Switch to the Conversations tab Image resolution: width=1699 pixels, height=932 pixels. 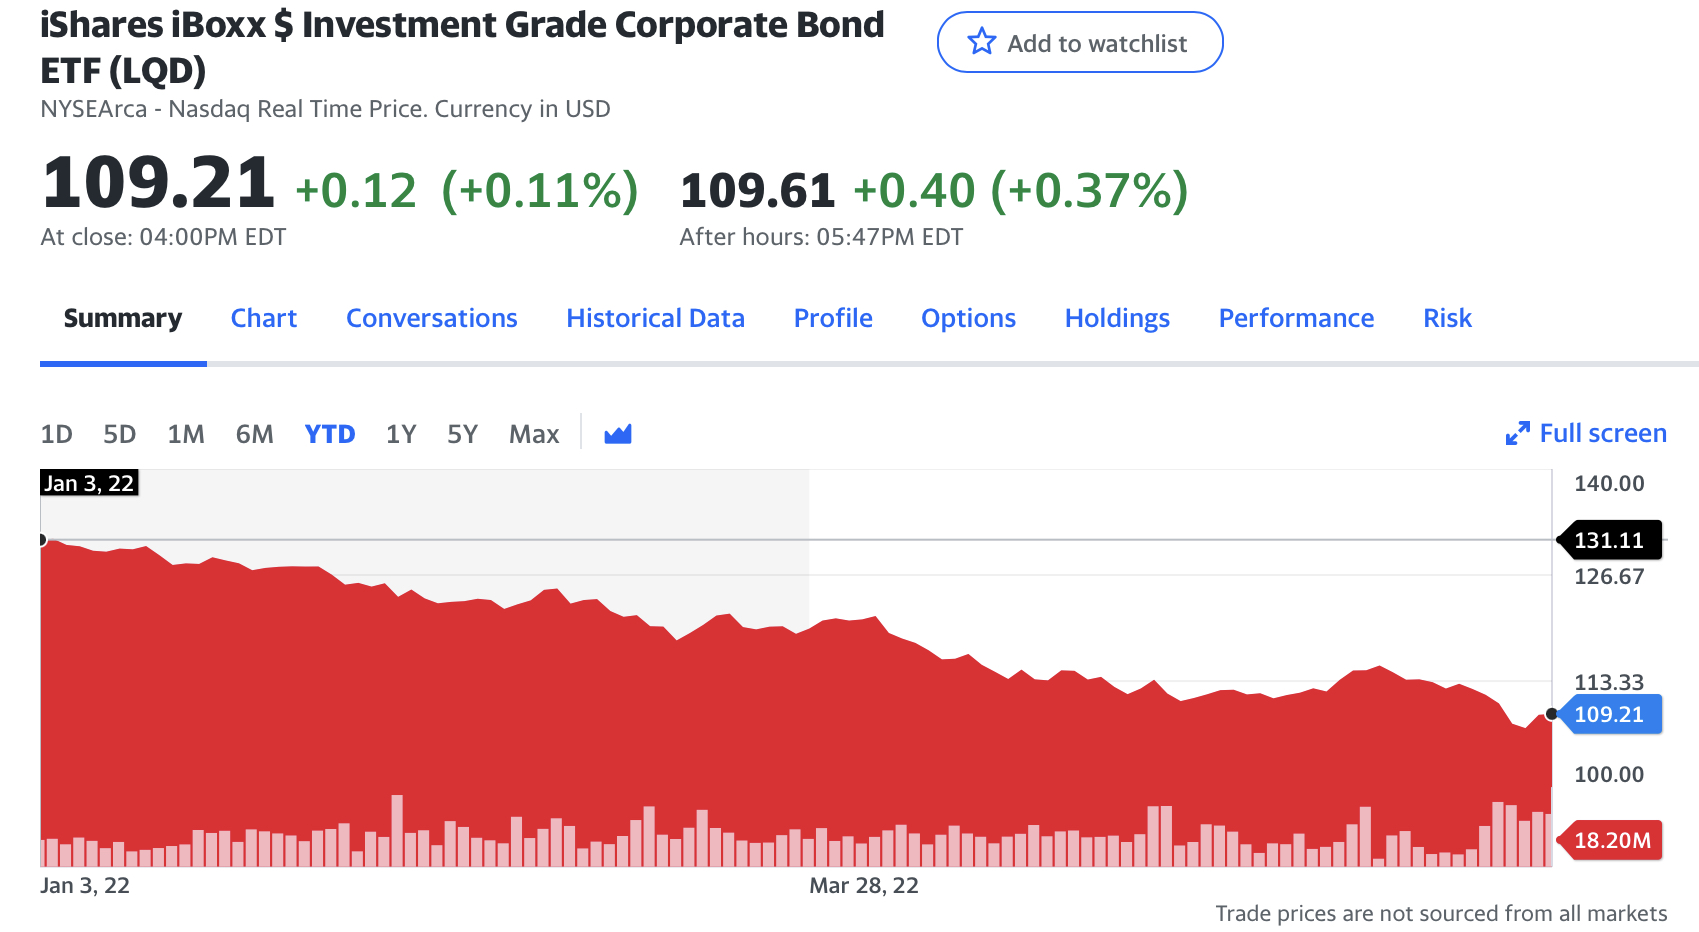[x=432, y=318]
